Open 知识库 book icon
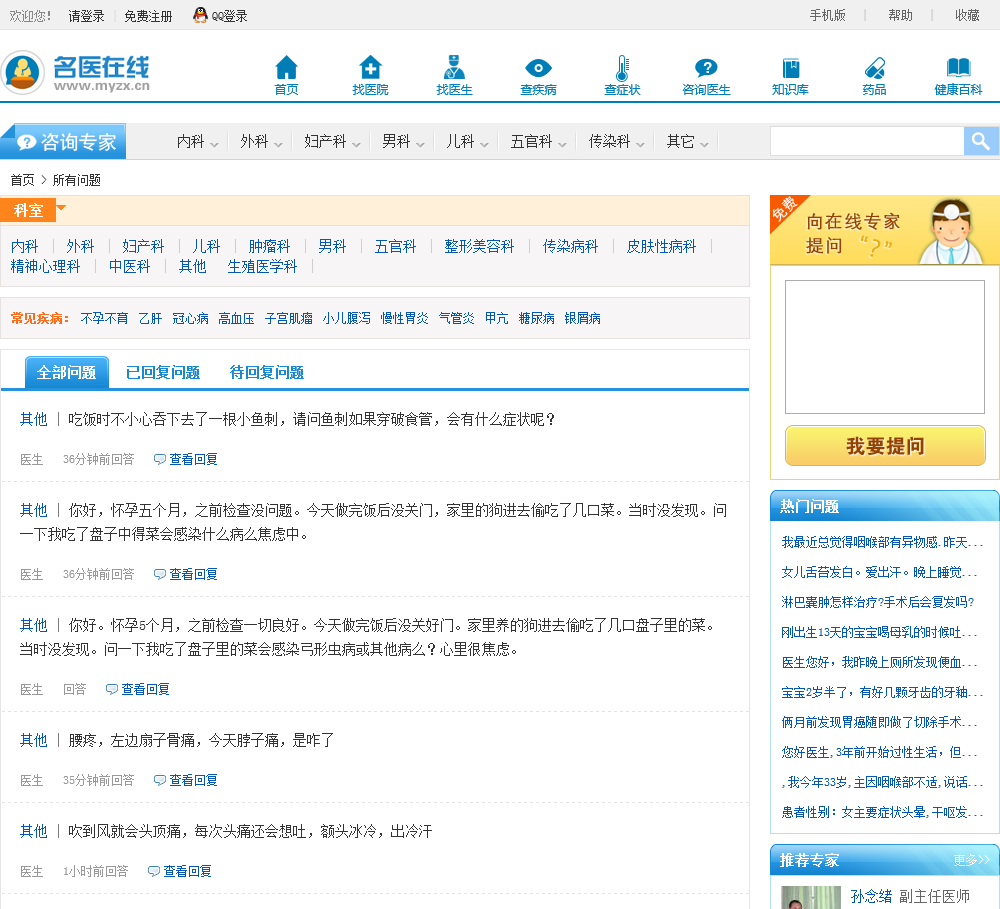Image resolution: width=1000 pixels, height=909 pixels. pyautogui.click(x=790, y=68)
